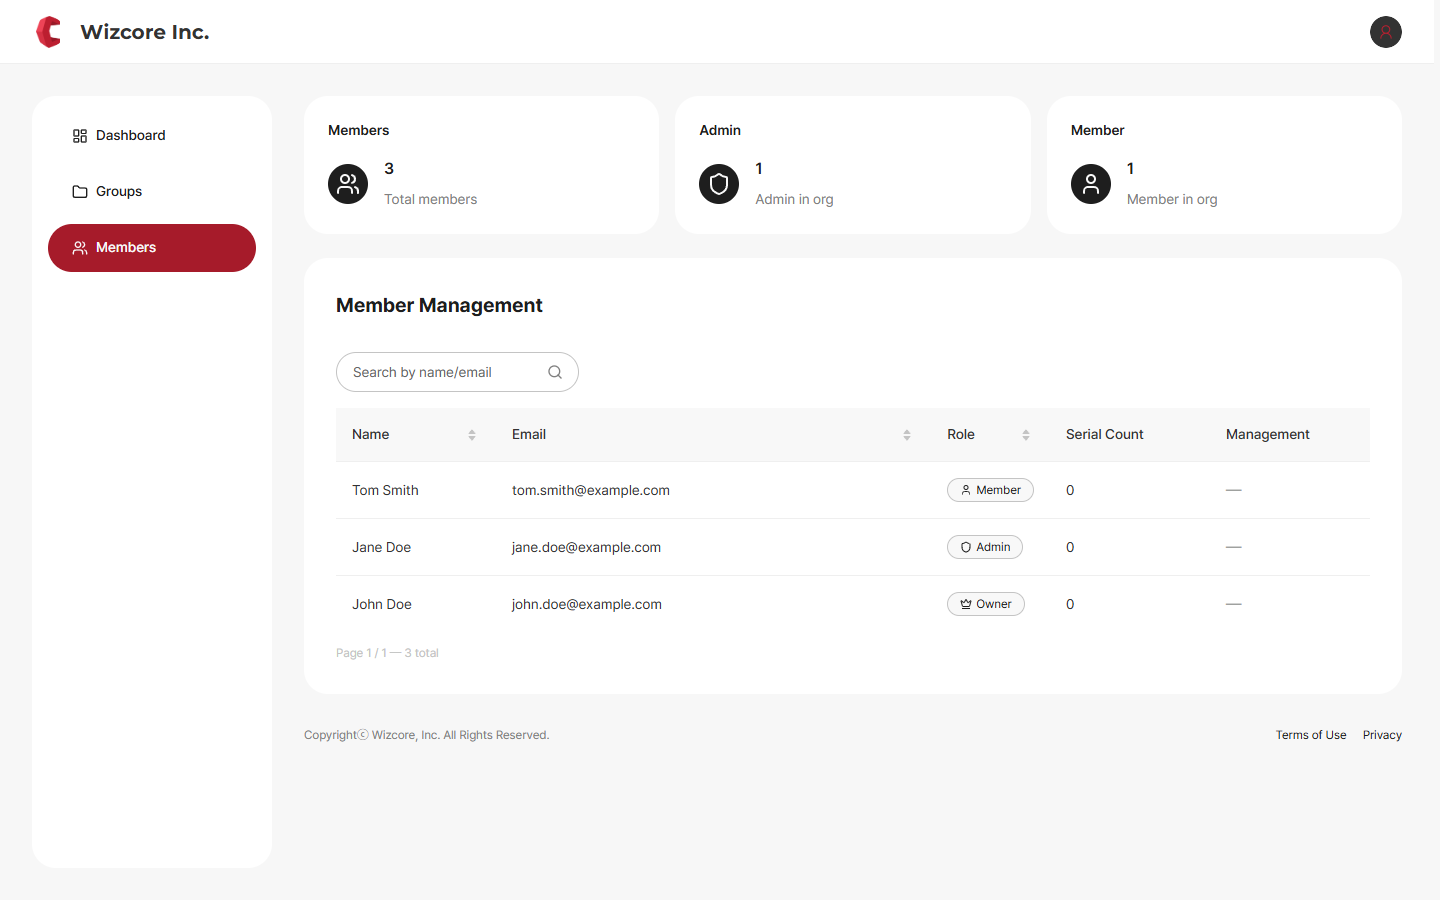Click the 'Page 1 / 1 — 3 total' text
This screenshot has height=900, width=1440.
[x=388, y=653]
